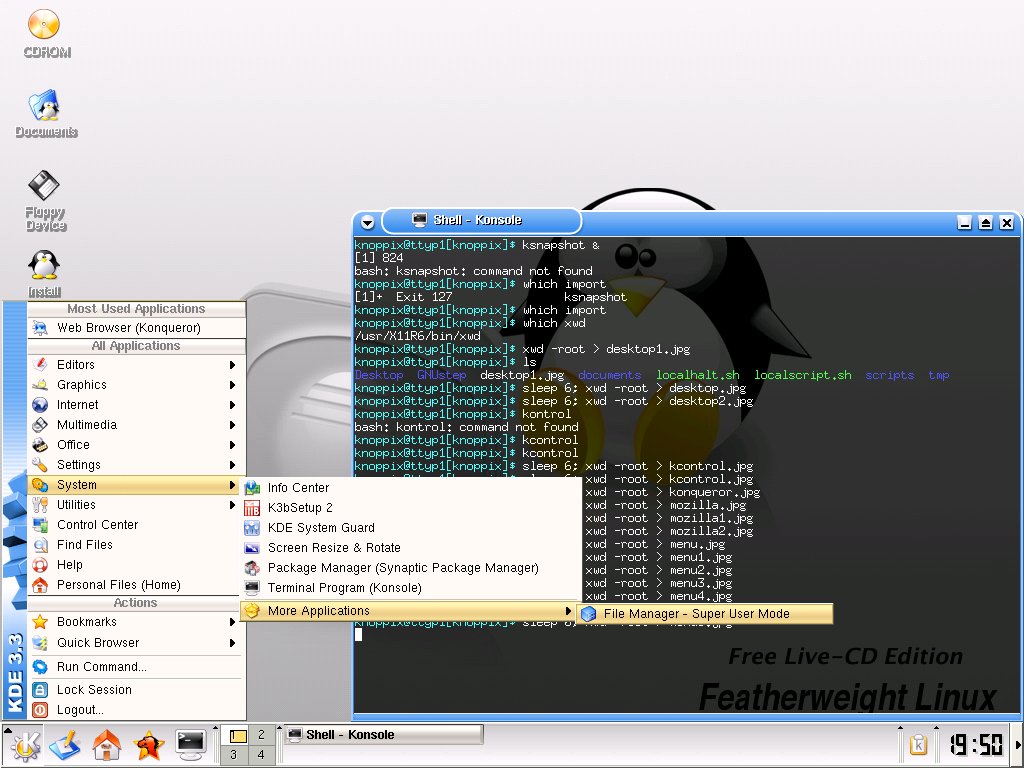
Task: Choose Web Browser (Konqueror) from the menu
Action: point(136,328)
